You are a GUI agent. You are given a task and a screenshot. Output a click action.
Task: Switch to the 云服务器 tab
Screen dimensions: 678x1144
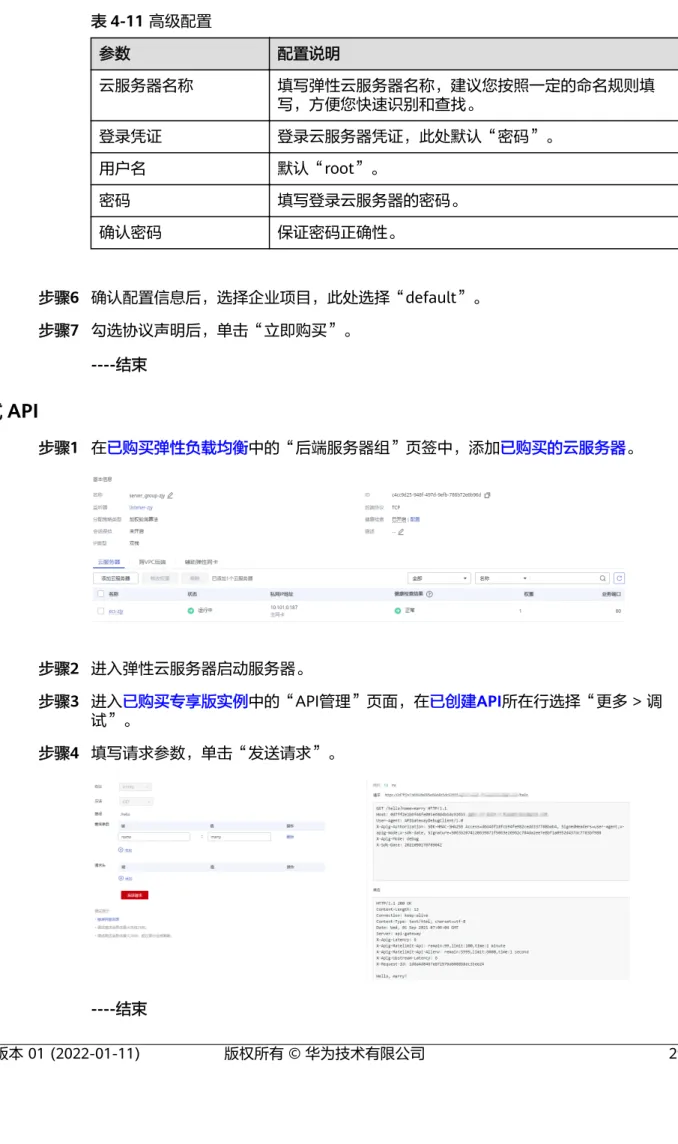pos(109,562)
